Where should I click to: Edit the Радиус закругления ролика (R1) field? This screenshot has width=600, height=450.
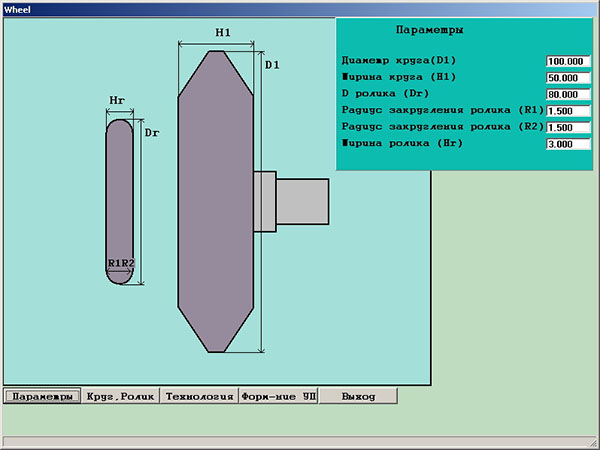(569, 111)
